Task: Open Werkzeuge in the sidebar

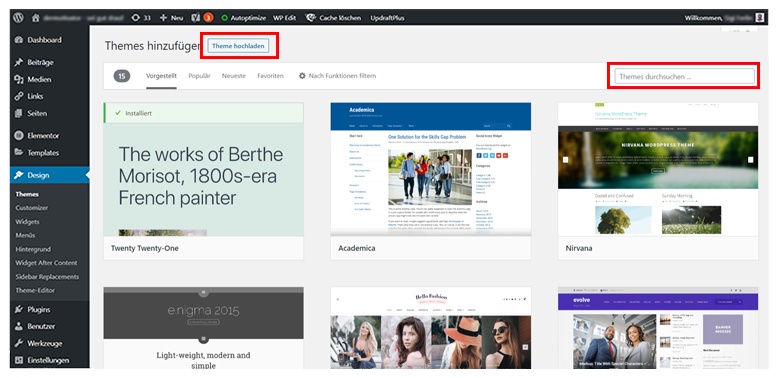Action: pos(50,343)
